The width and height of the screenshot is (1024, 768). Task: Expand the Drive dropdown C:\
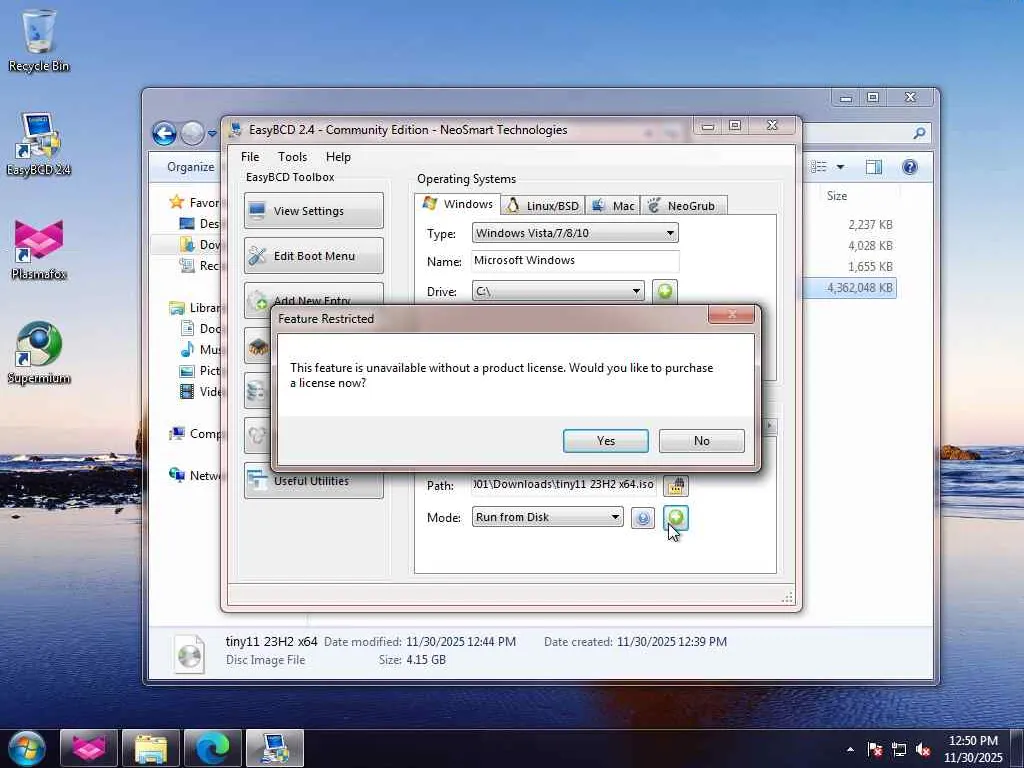click(558, 291)
